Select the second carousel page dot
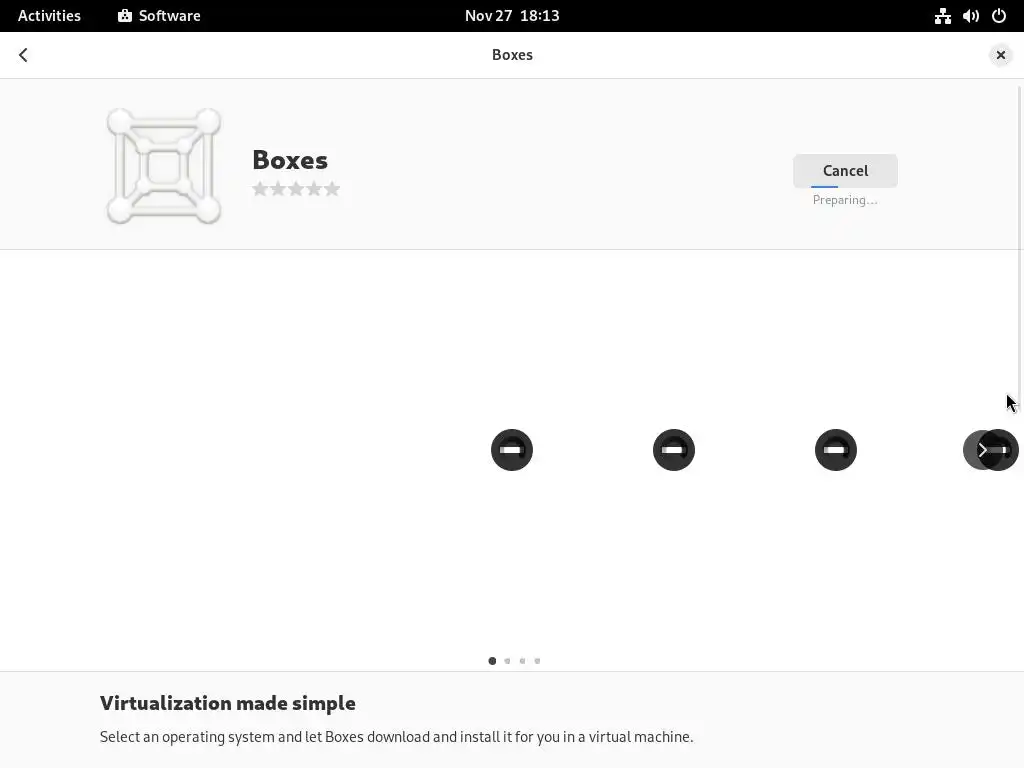 click(507, 661)
